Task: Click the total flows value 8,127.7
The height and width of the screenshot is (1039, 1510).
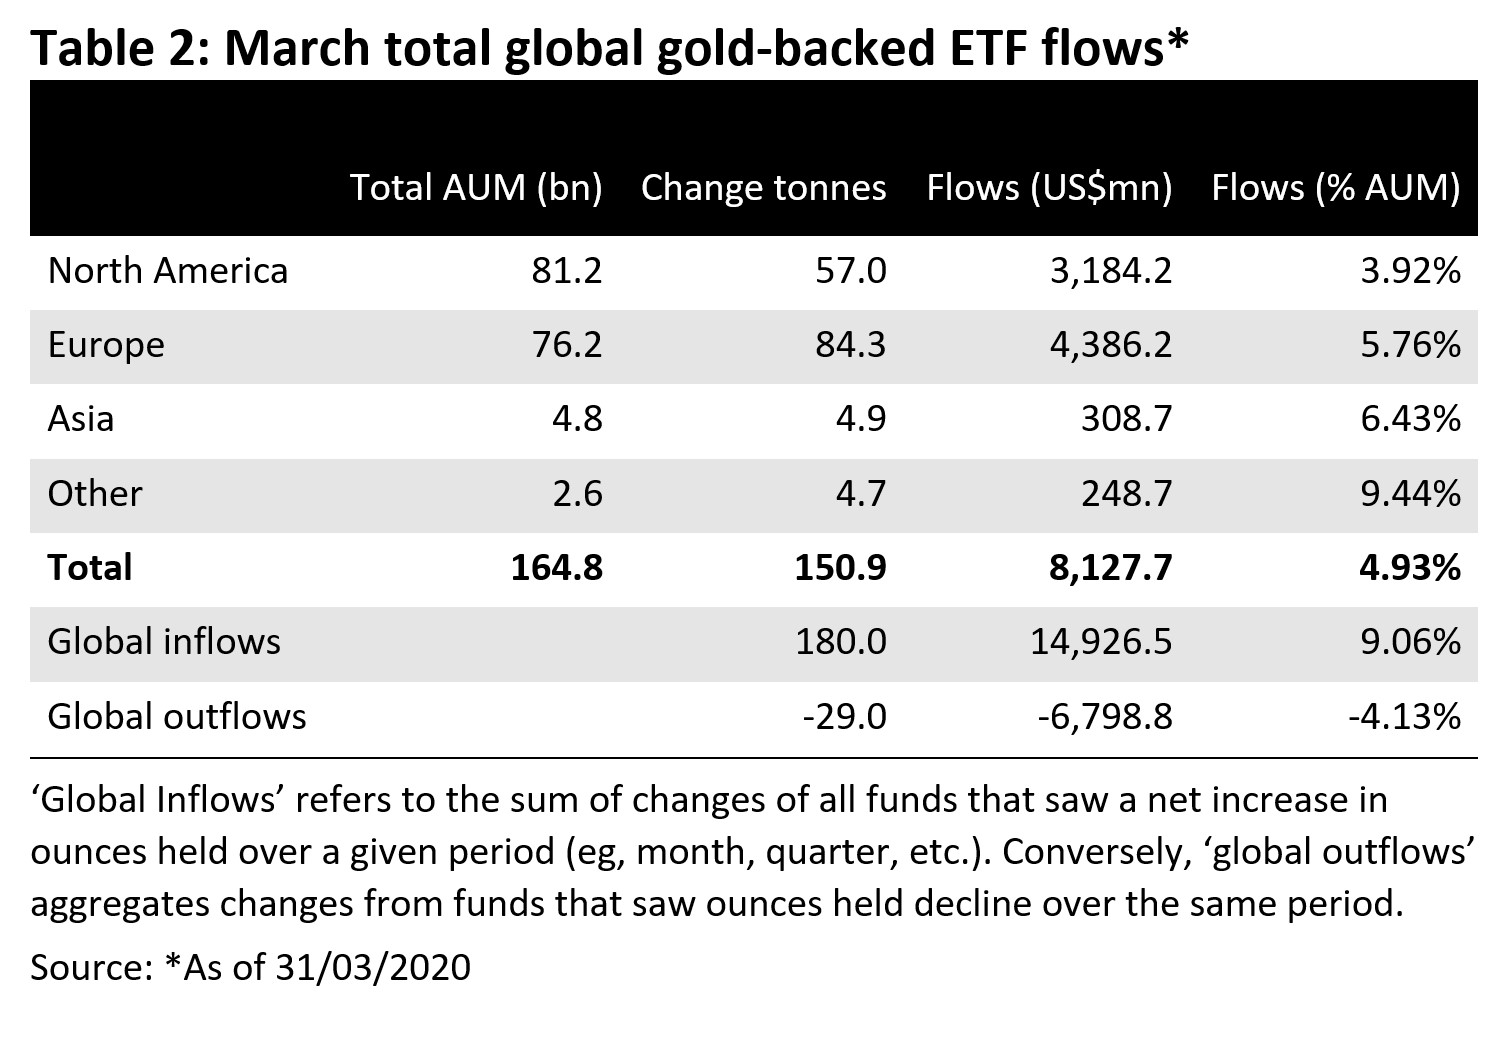Action: coord(1109,567)
